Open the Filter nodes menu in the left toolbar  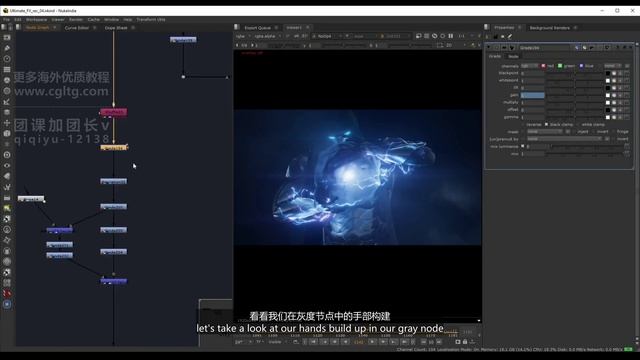(x=7, y=91)
